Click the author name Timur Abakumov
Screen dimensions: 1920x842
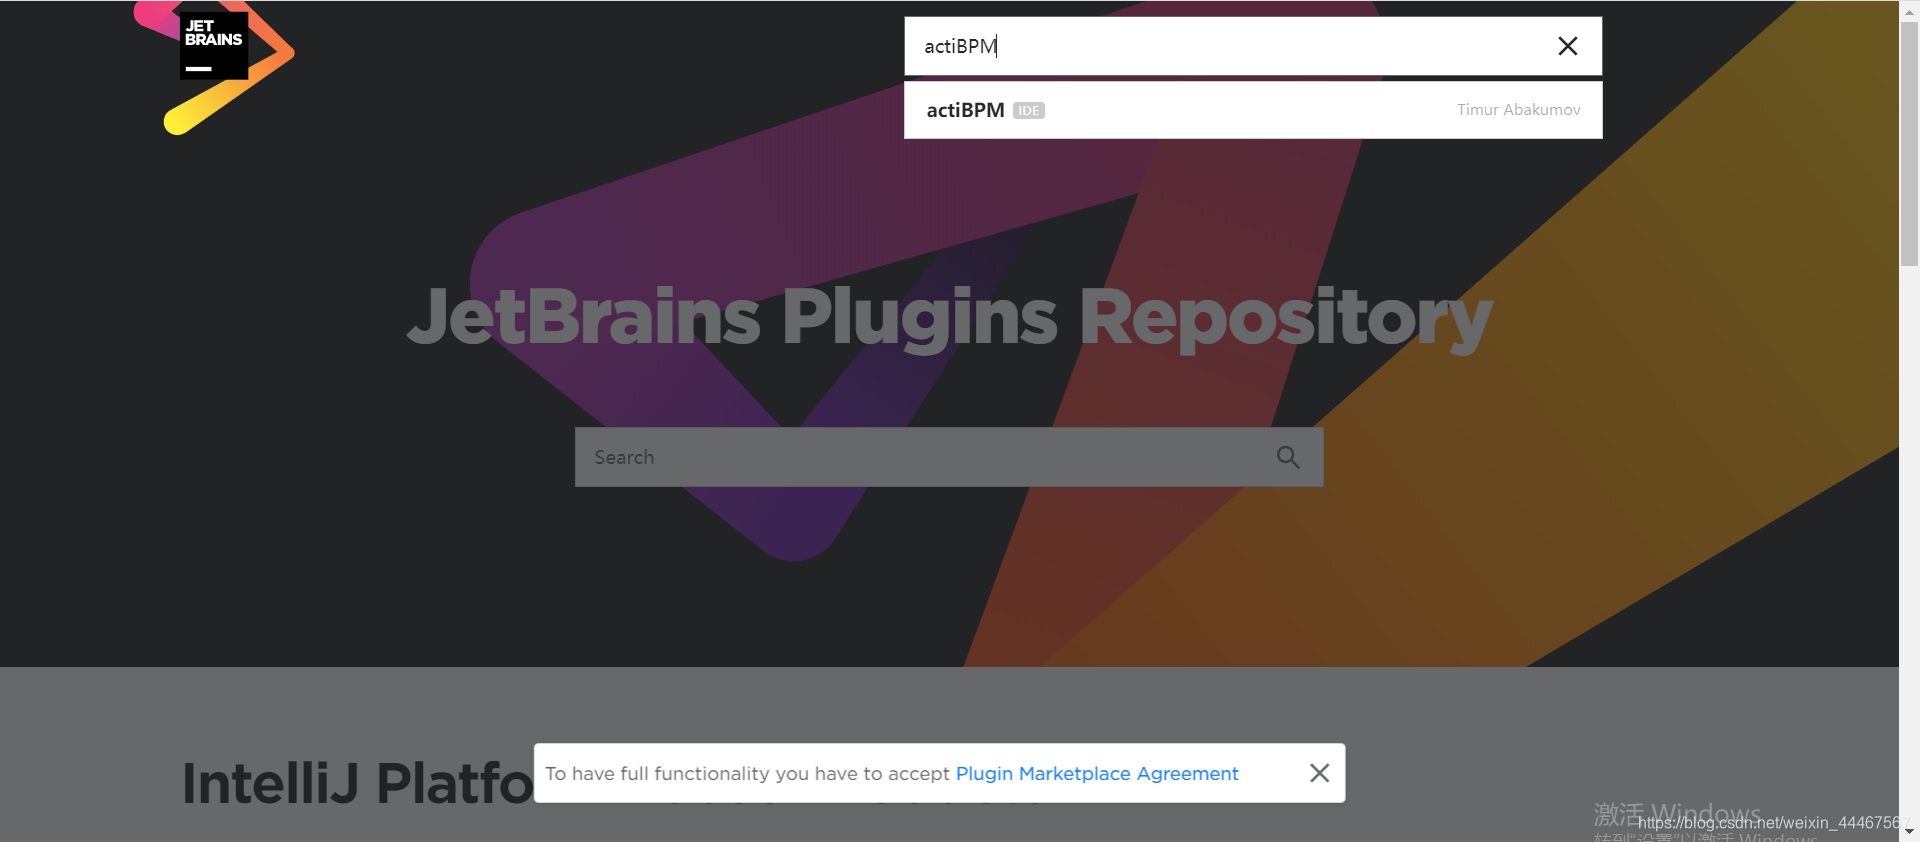1518,110
